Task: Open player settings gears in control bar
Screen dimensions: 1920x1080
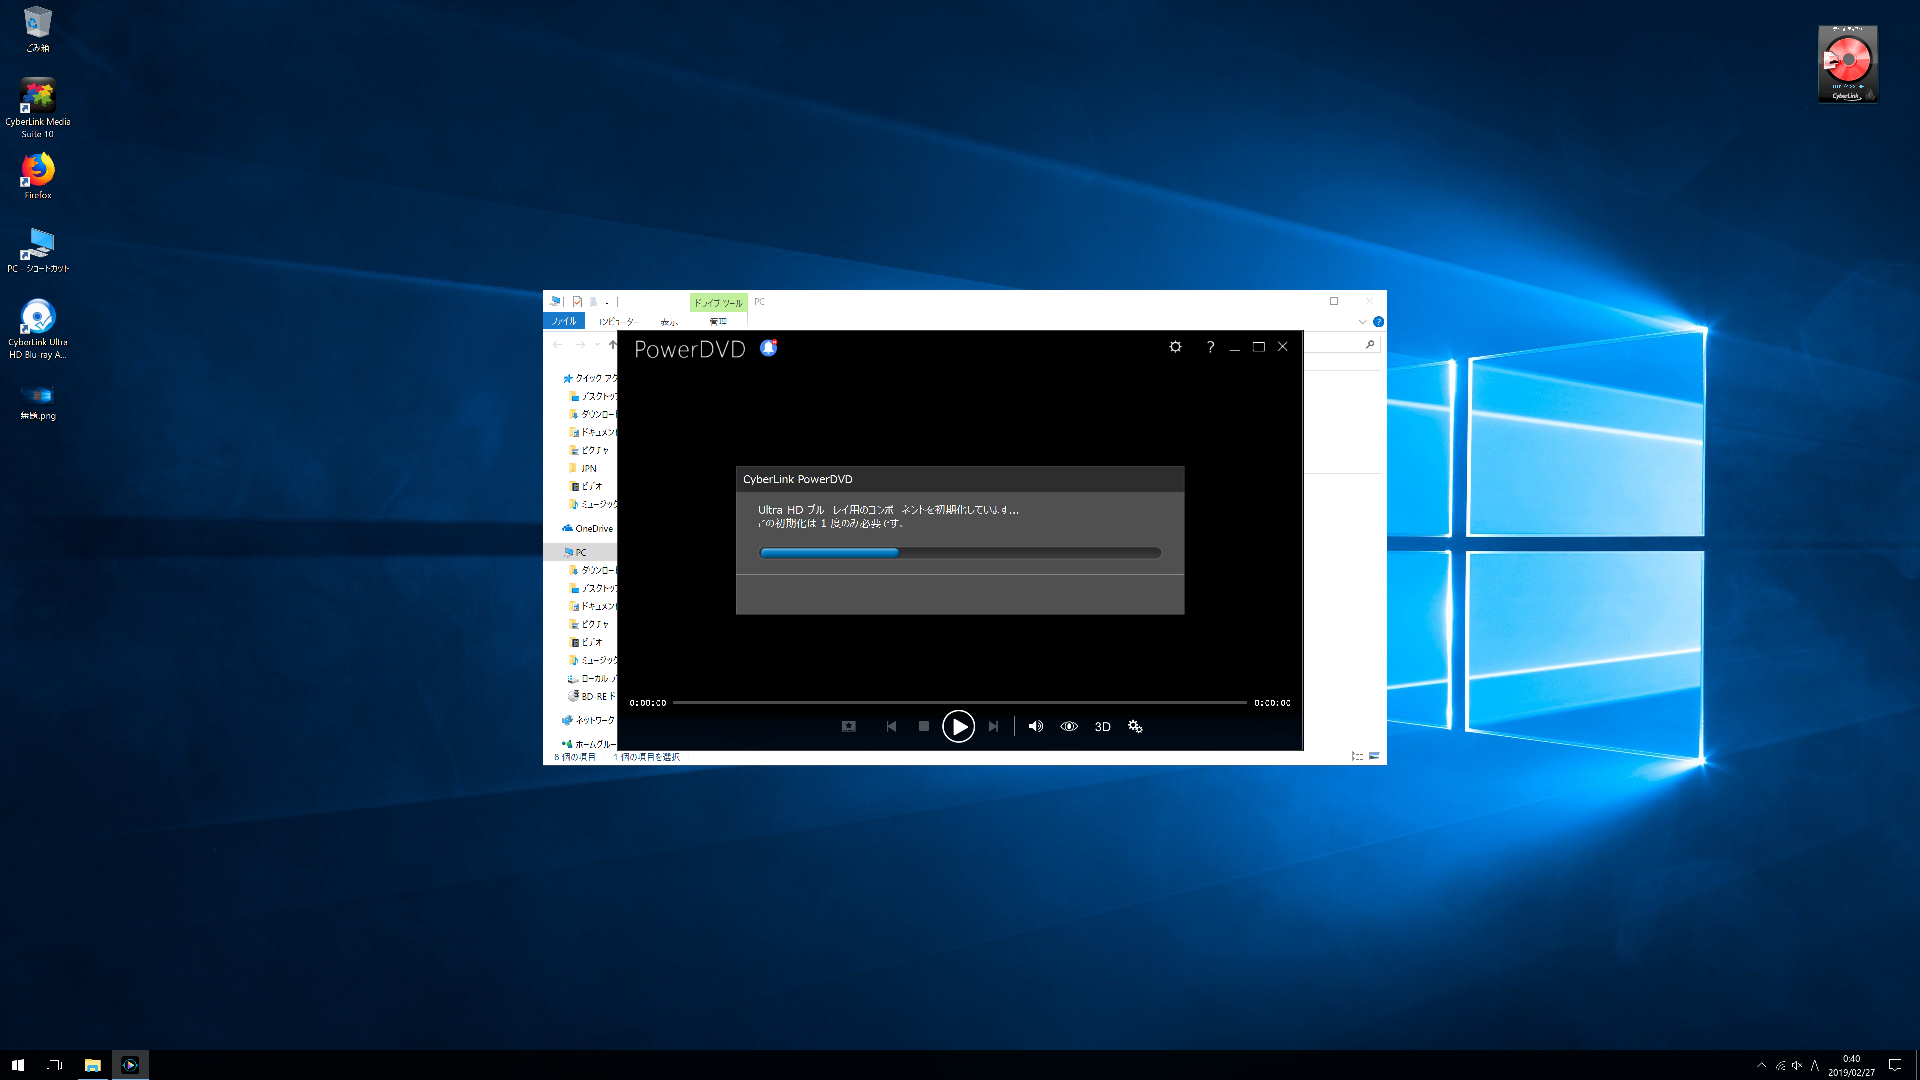Action: click(x=1135, y=727)
